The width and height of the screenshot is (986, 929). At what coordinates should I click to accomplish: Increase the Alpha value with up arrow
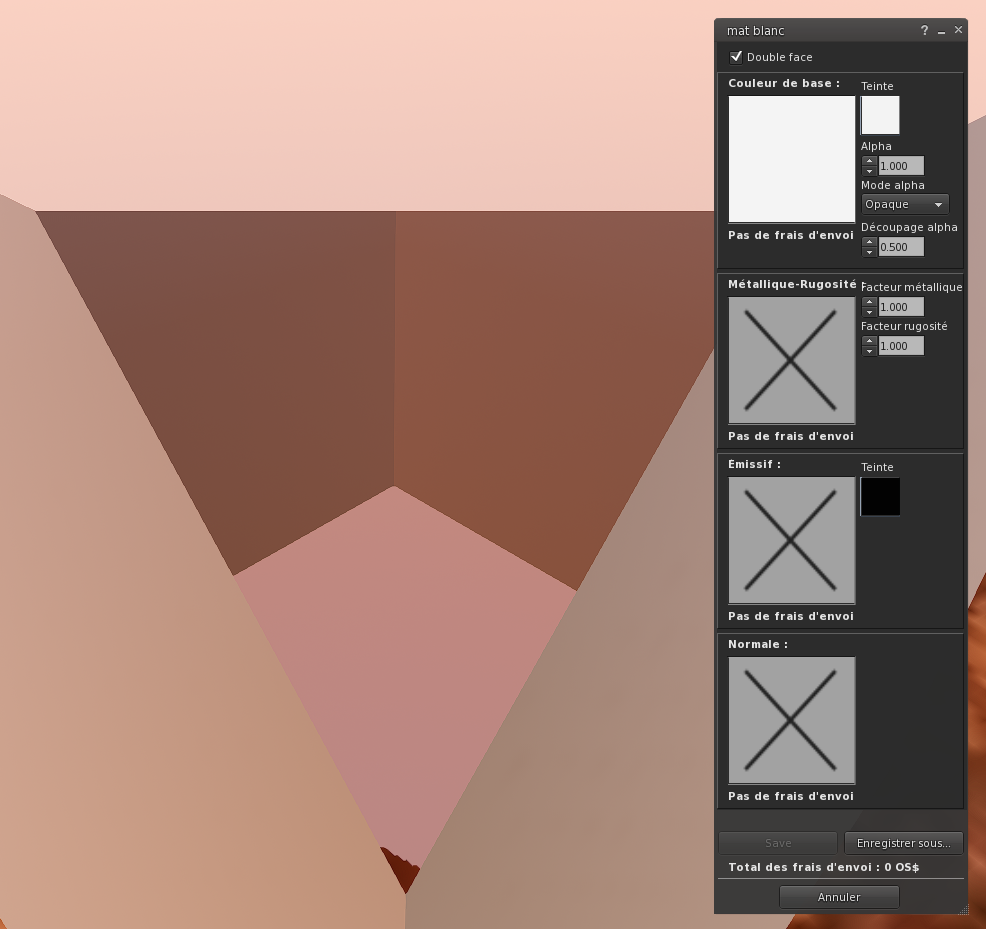click(869, 160)
